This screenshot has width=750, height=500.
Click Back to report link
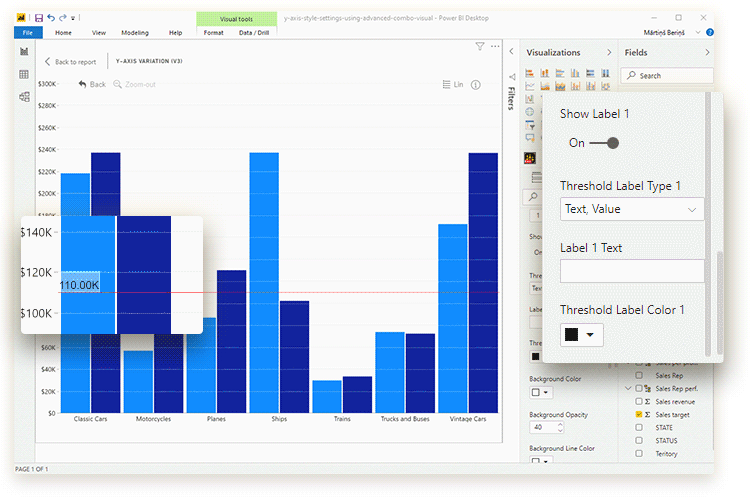pos(70,62)
